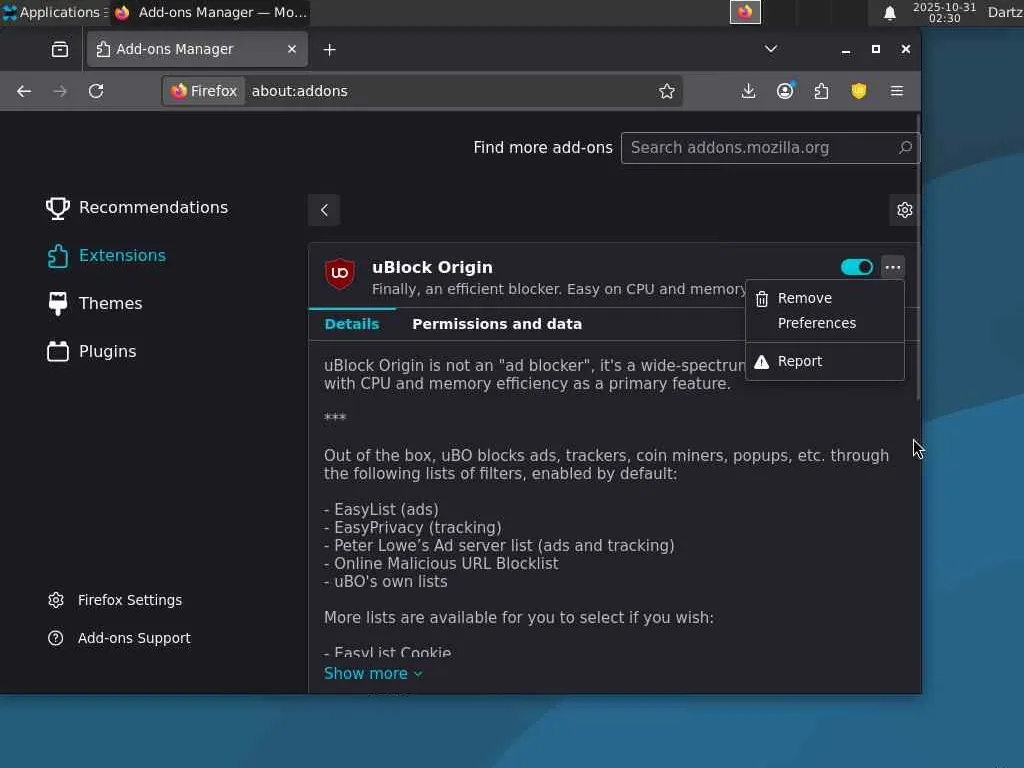The height and width of the screenshot is (768, 1024).
Task: Click the "EasyList (ads)" line
Action: pyautogui.click(x=381, y=509)
